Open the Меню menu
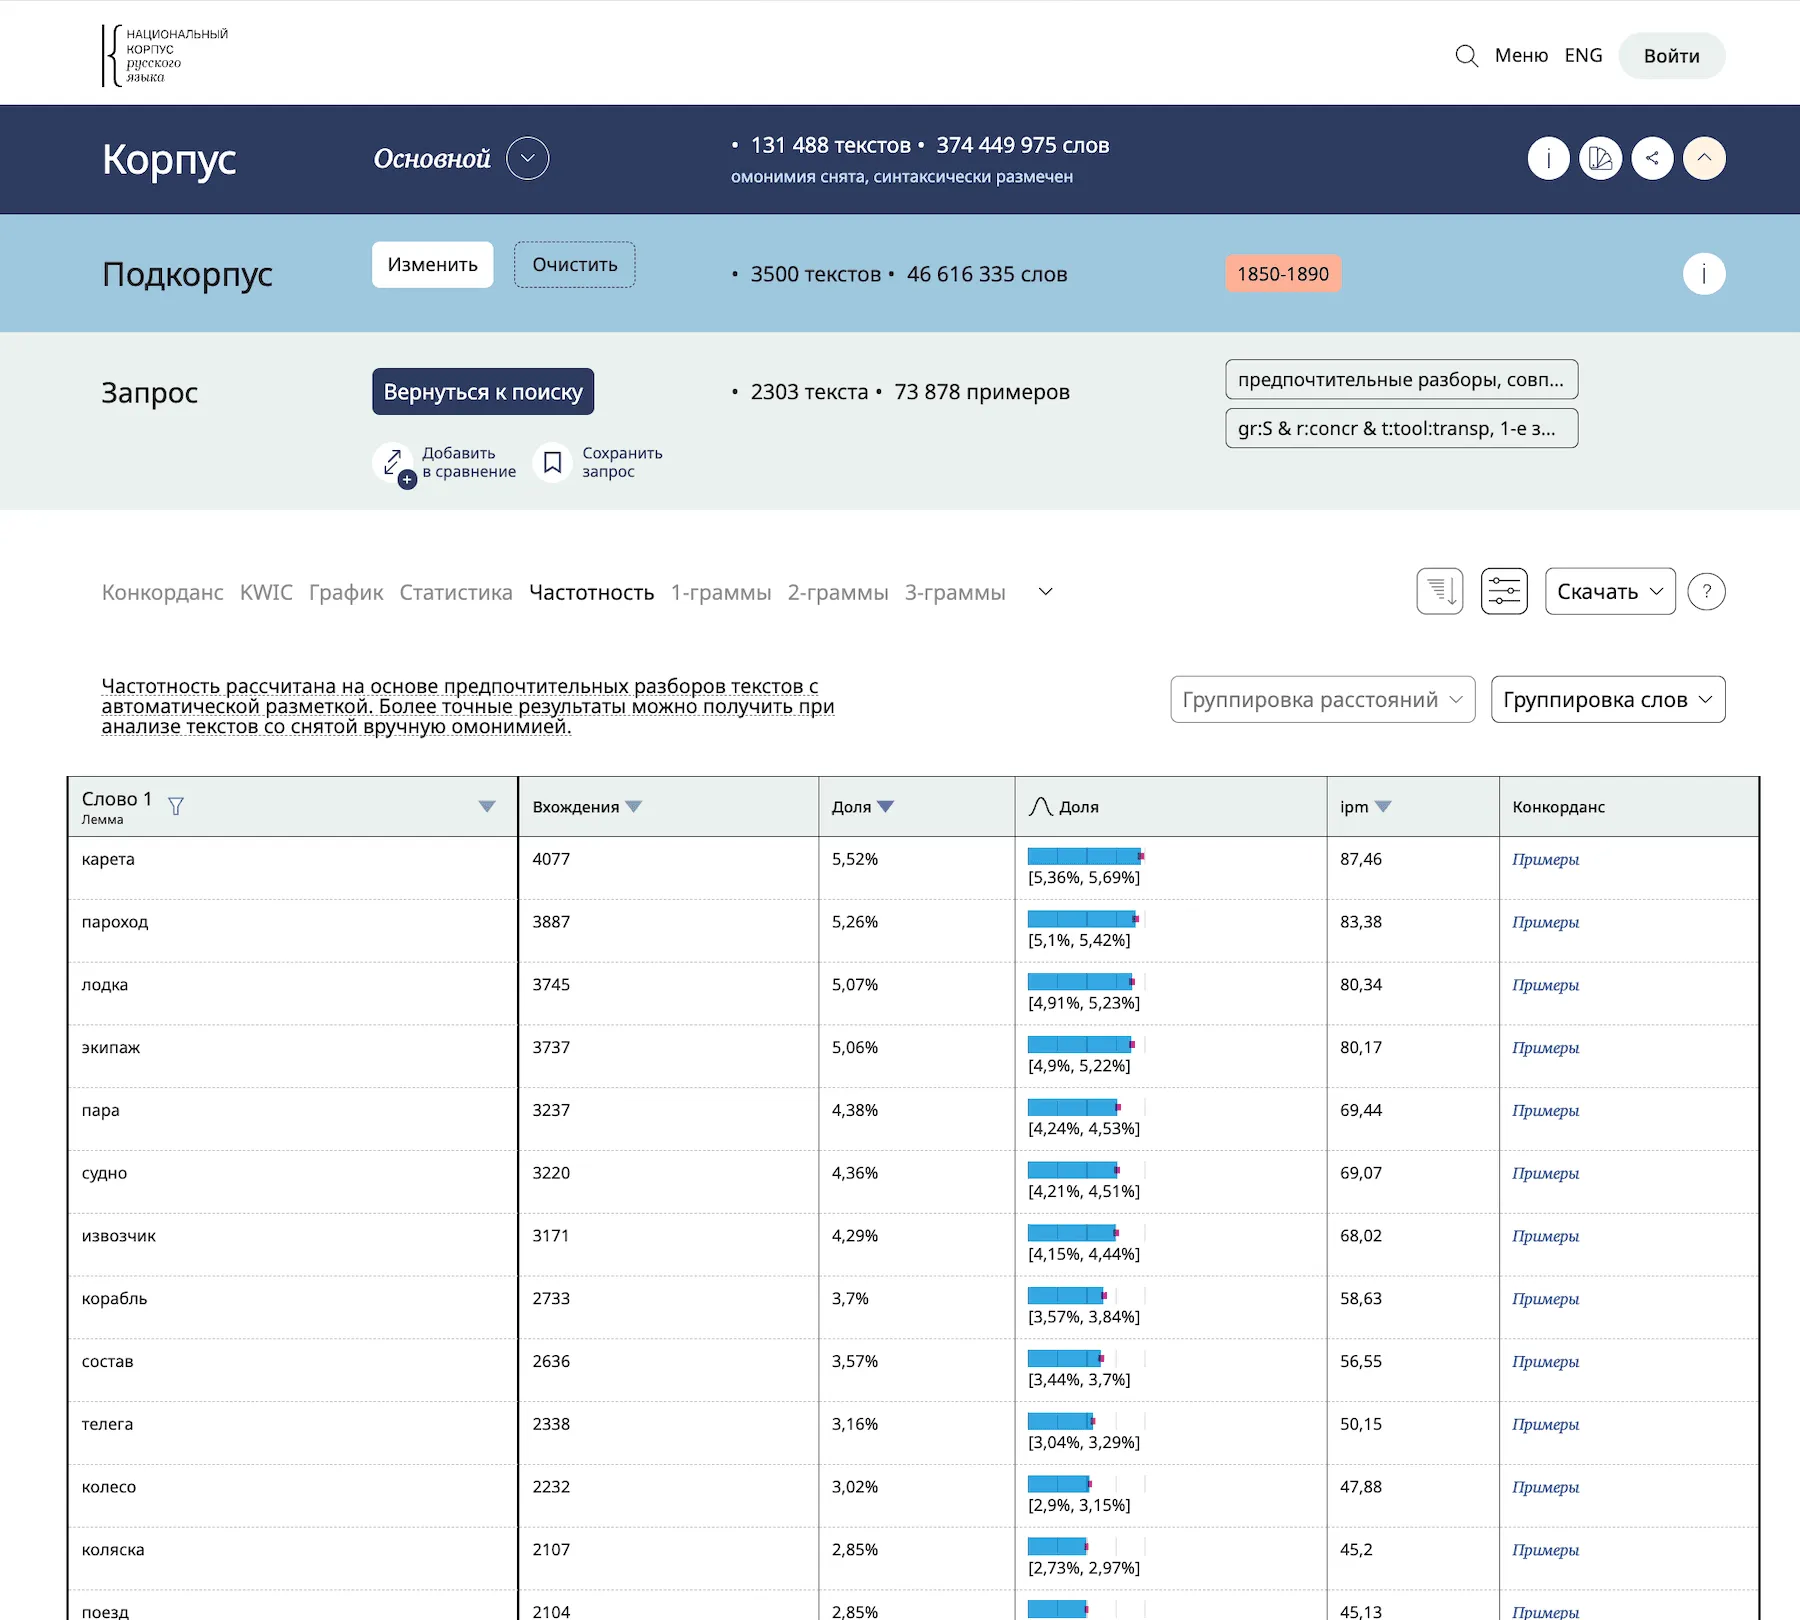The width and height of the screenshot is (1800, 1620). point(1521,56)
